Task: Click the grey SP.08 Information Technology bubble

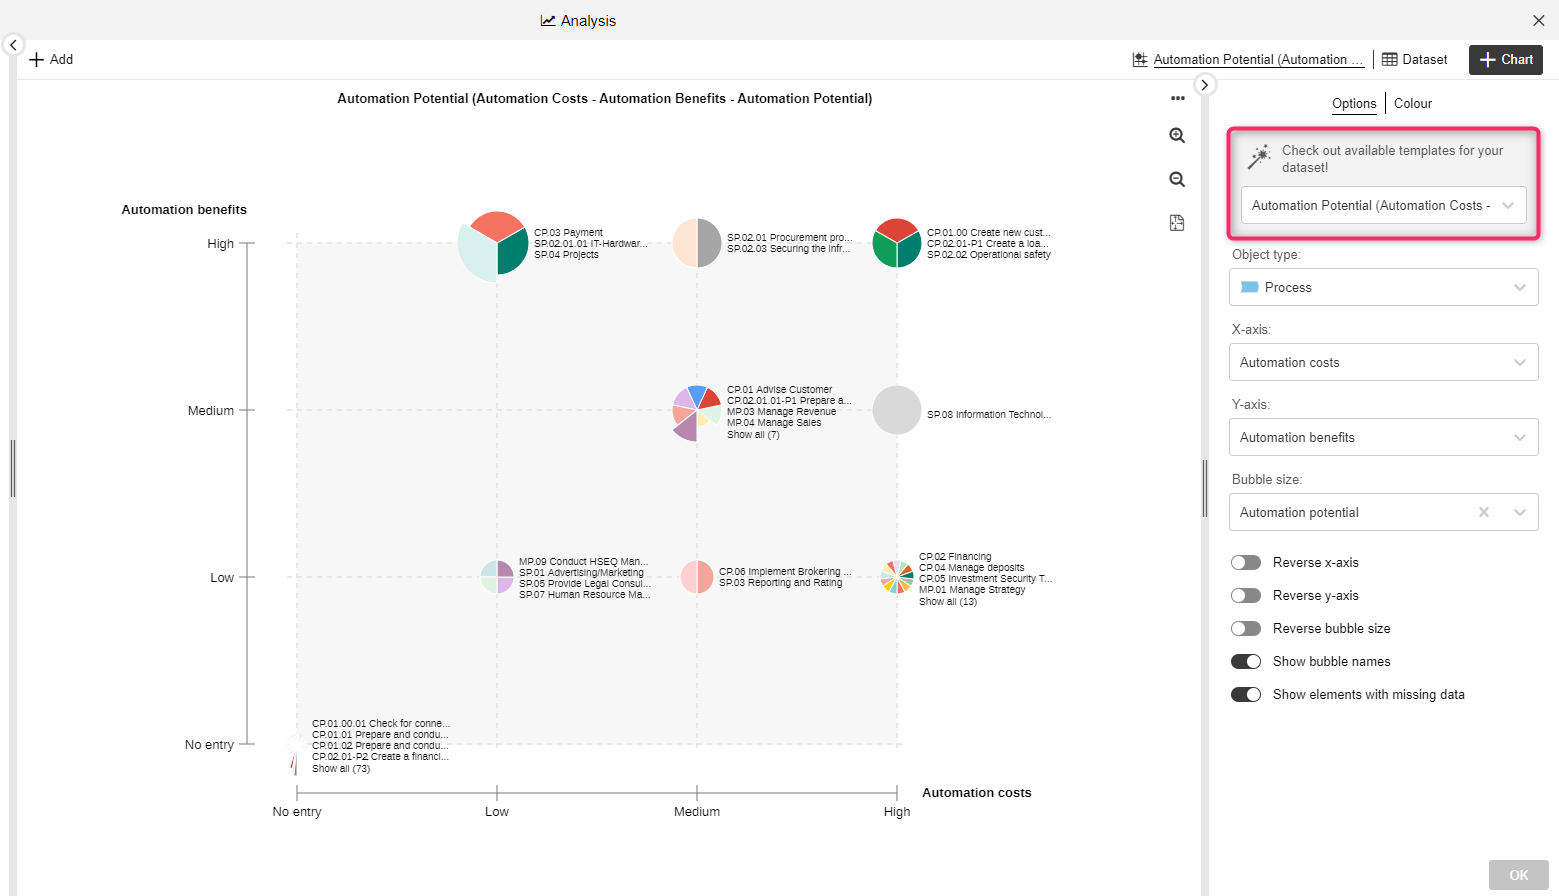Action: 896,410
